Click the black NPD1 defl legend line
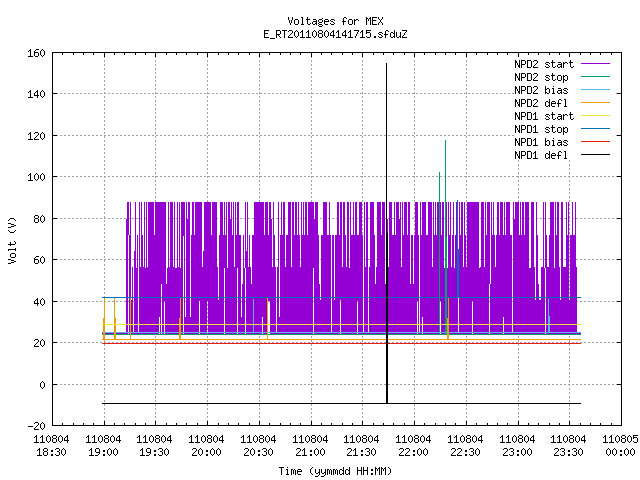This screenshot has width=640, height=480. point(595,155)
